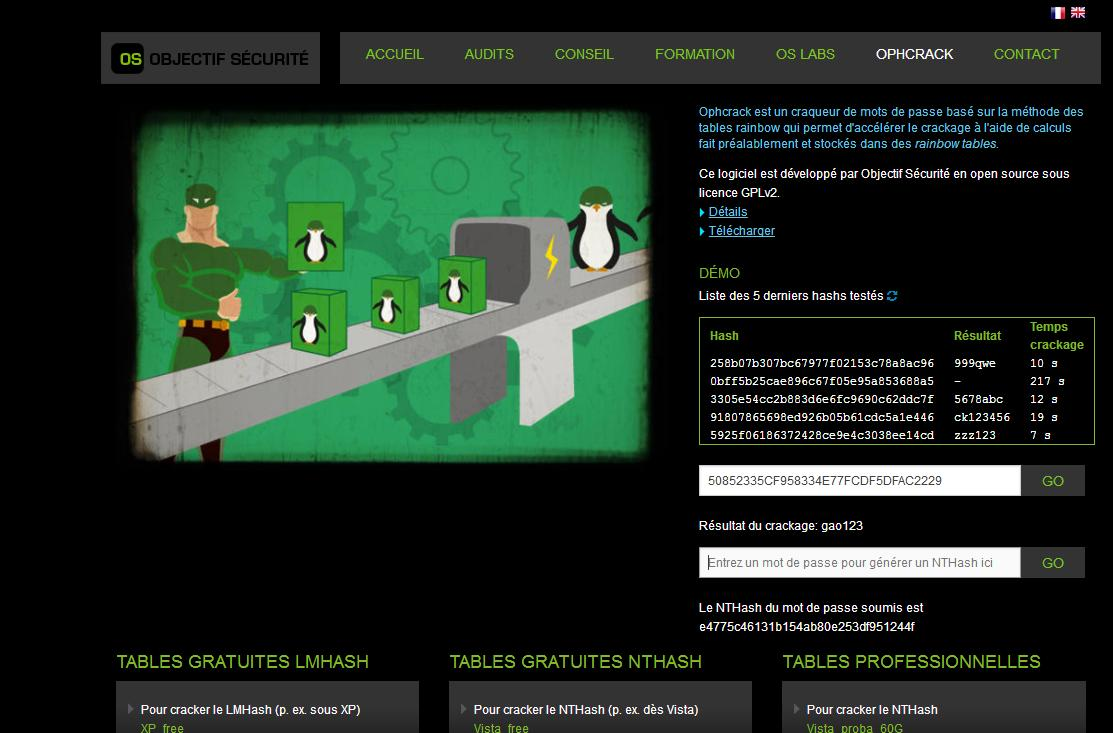Image resolution: width=1113 pixels, height=733 pixels.
Task: Click generated NTHash e4775c46131b154ab80e253df951244f
Action: point(806,627)
